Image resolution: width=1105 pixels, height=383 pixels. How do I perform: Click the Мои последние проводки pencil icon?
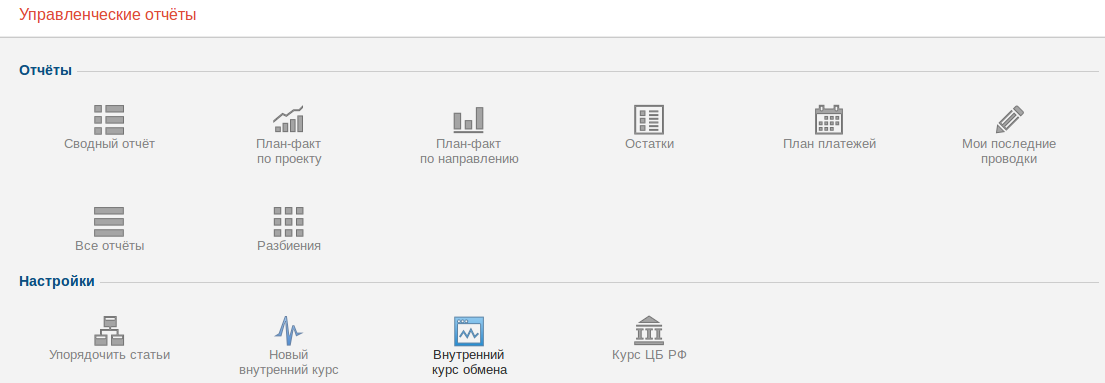[1009, 119]
